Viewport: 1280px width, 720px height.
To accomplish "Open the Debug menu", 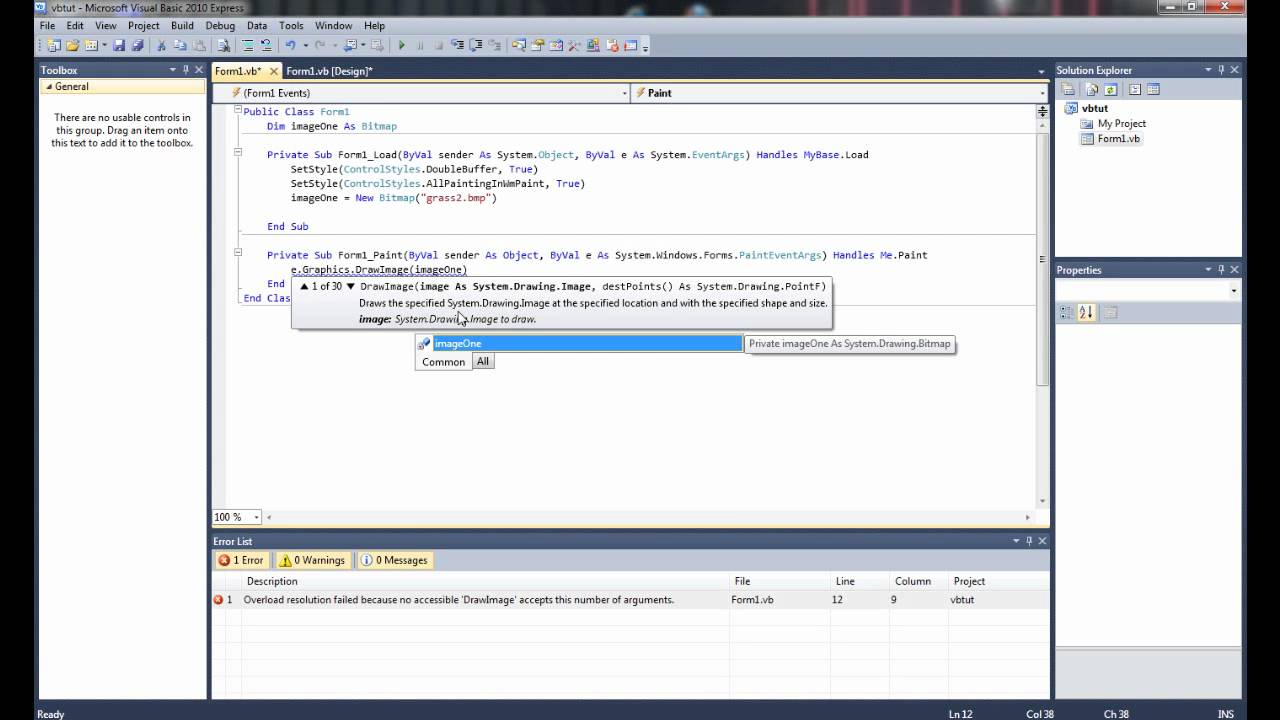I will pyautogui.click(x=220, y=25).
